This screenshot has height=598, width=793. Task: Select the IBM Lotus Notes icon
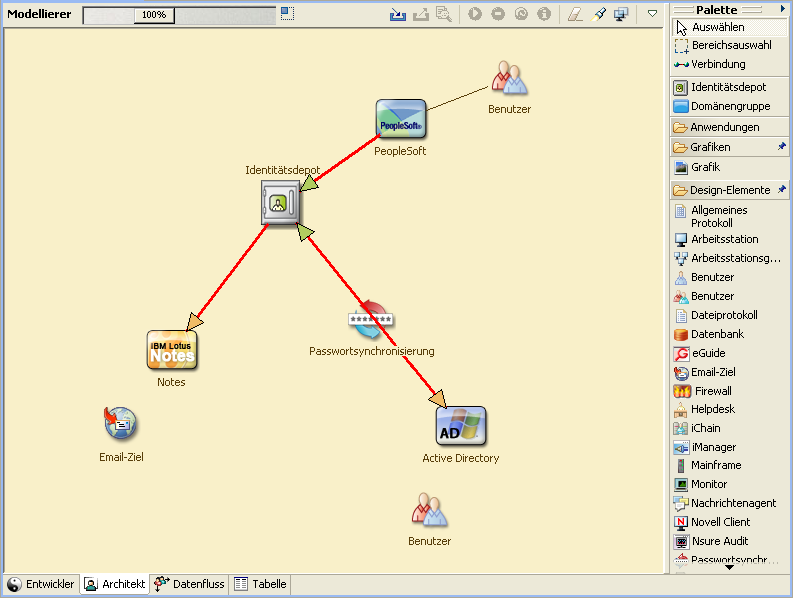pos(172,350)
